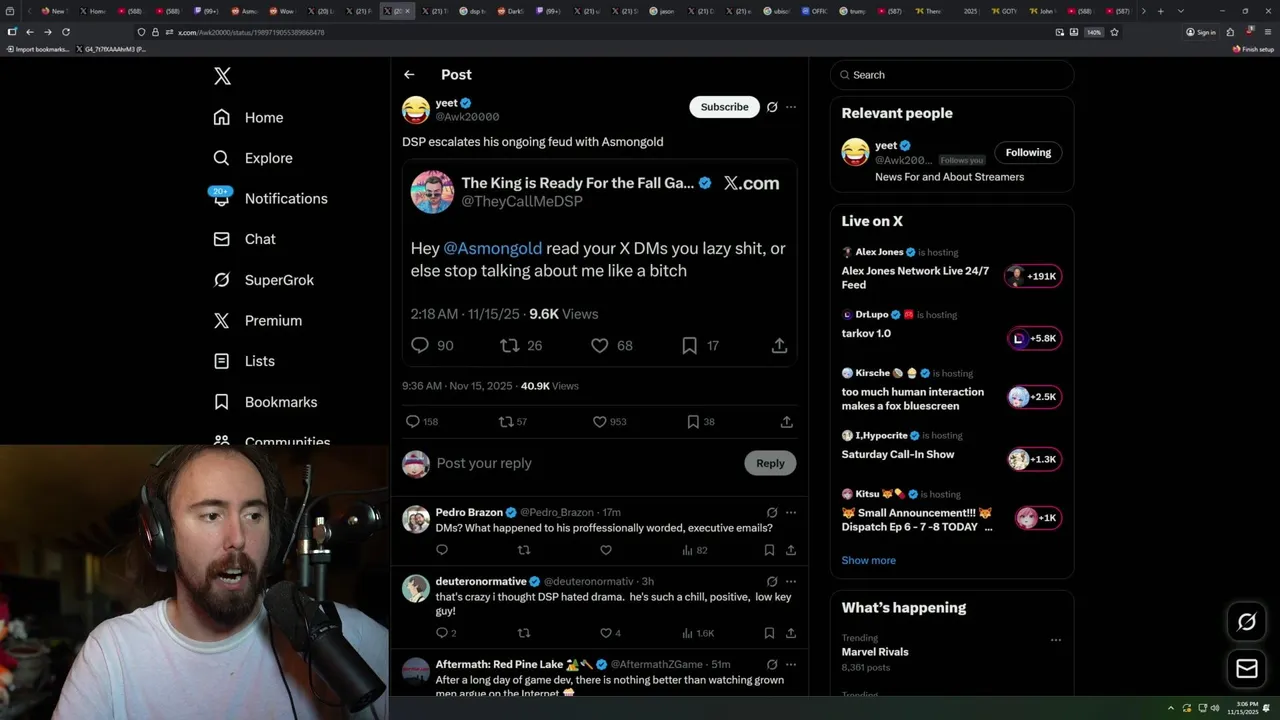Image resolution: width=1280 pixels, height=720 pixels.
Task: Open SuperGrok in the sidebar
Action: point(263,280)
